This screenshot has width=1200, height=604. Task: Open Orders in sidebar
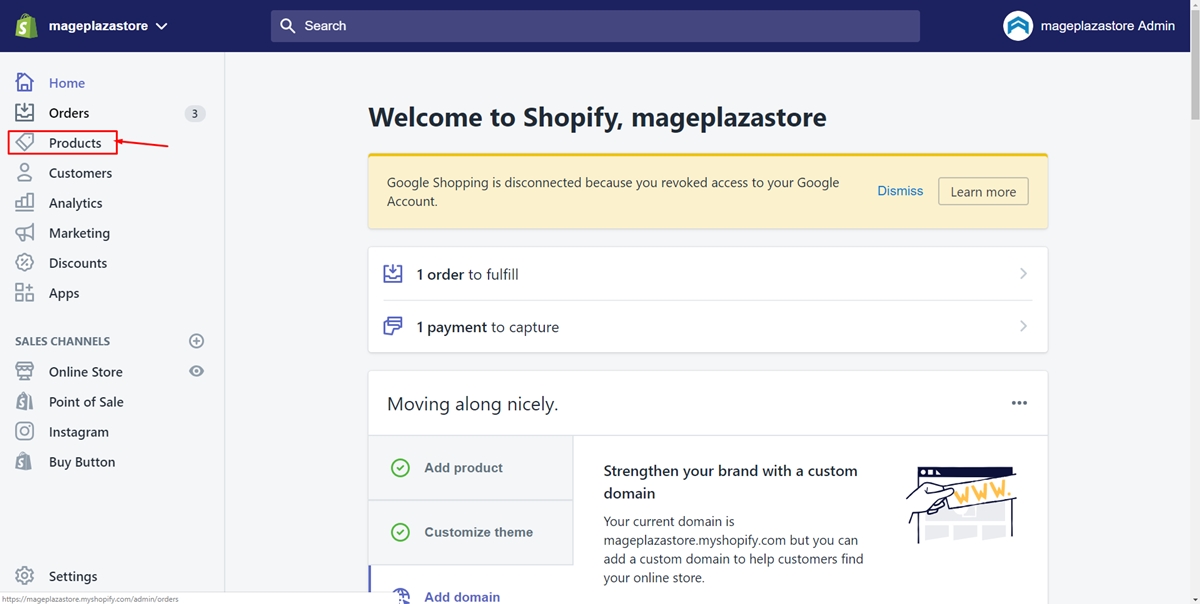(69, 113)
